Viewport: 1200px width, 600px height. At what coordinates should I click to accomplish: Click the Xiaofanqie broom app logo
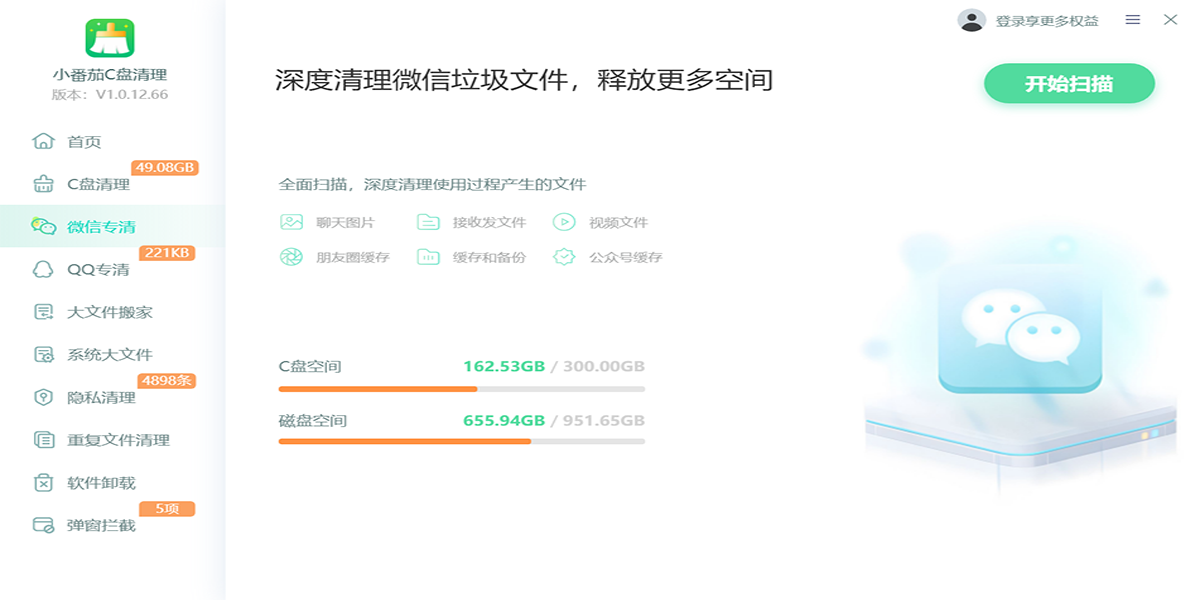click(x=110, y=38)
